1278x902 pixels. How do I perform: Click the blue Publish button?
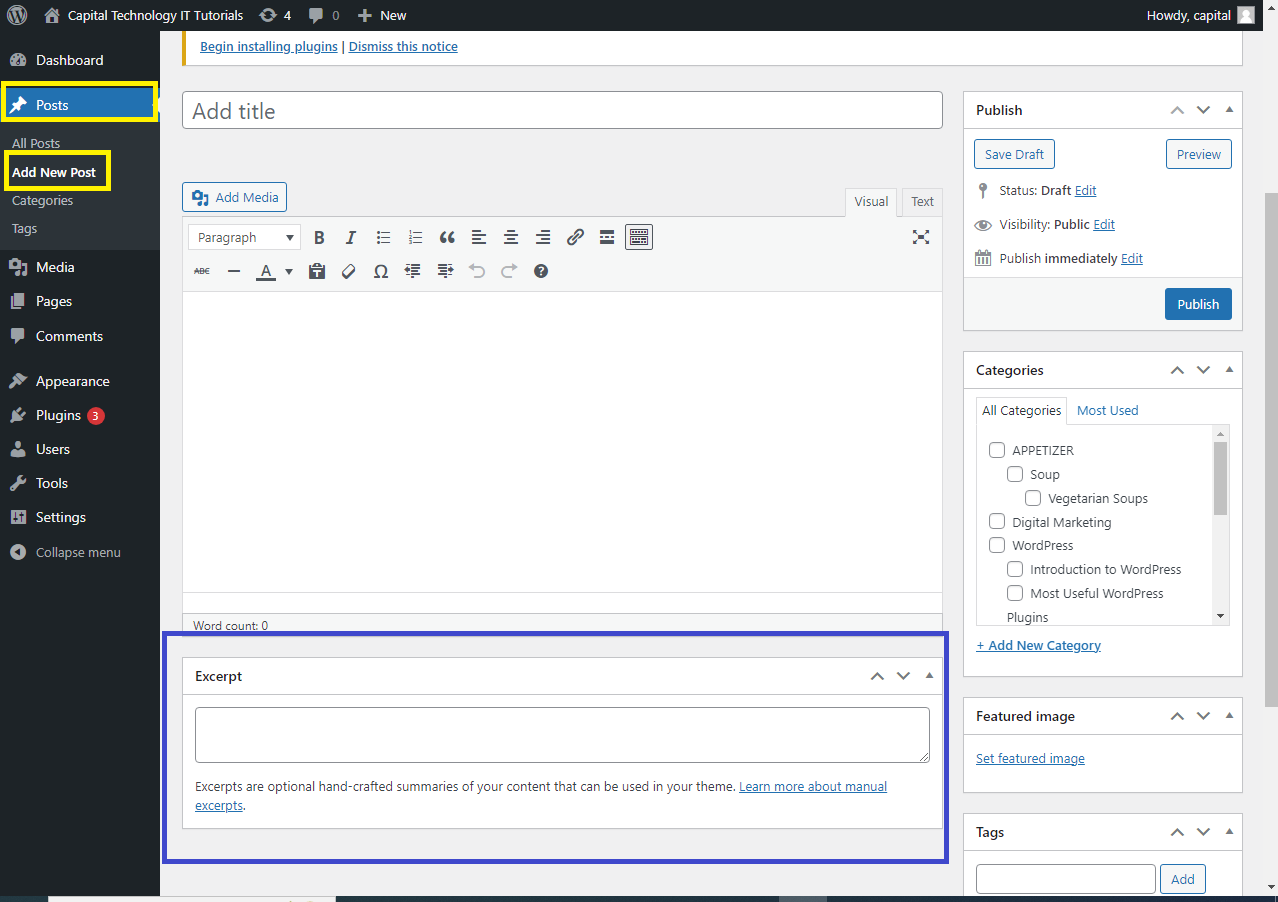point(1198,304)
